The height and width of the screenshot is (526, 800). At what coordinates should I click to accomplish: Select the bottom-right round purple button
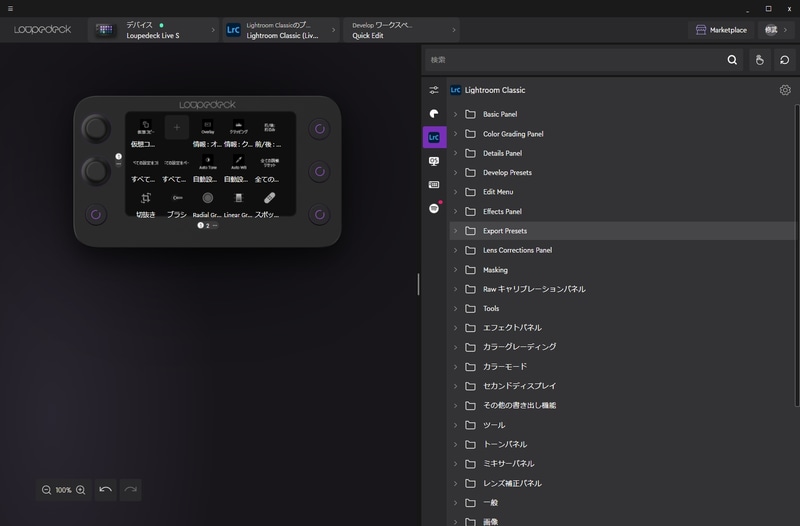(319, 214)
